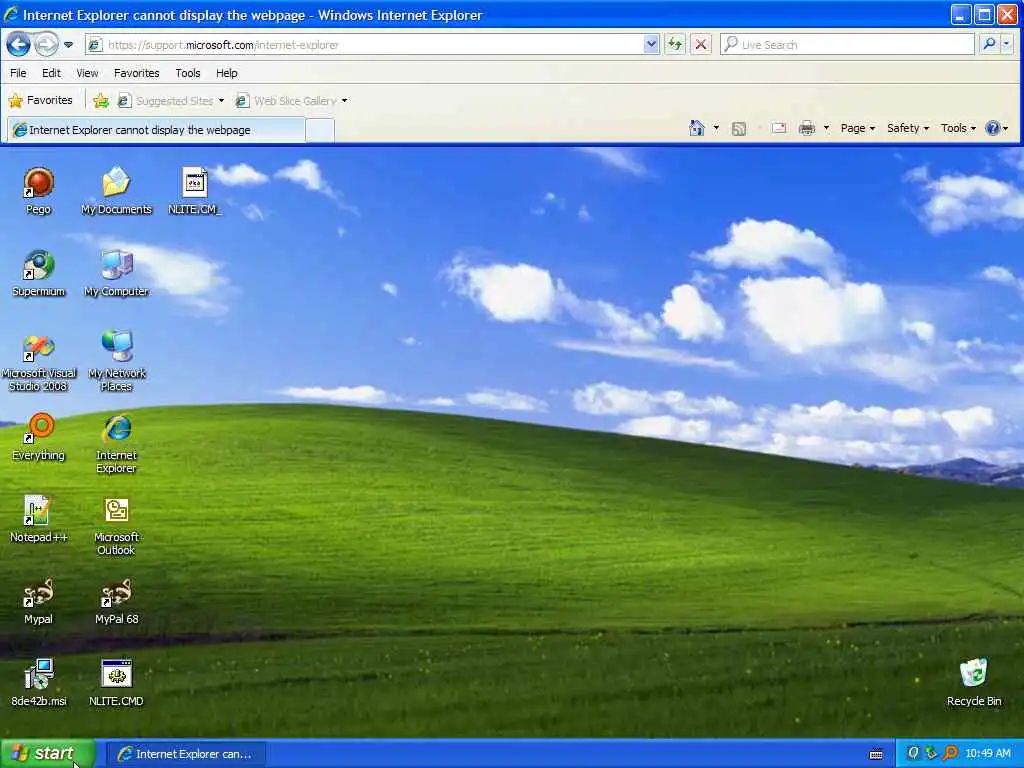Open the Tools menu in menu bar
1024x768 pixels.
(187, 73)
